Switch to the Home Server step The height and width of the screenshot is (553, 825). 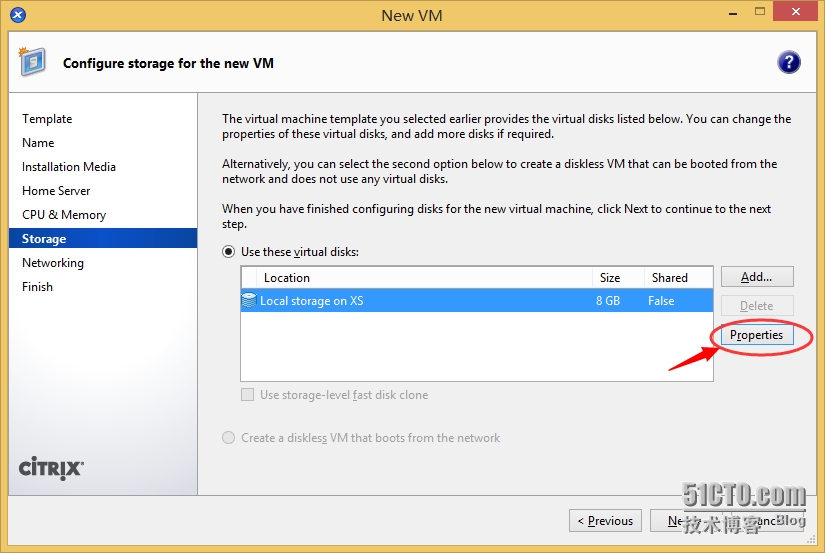(x=56, y=191)
